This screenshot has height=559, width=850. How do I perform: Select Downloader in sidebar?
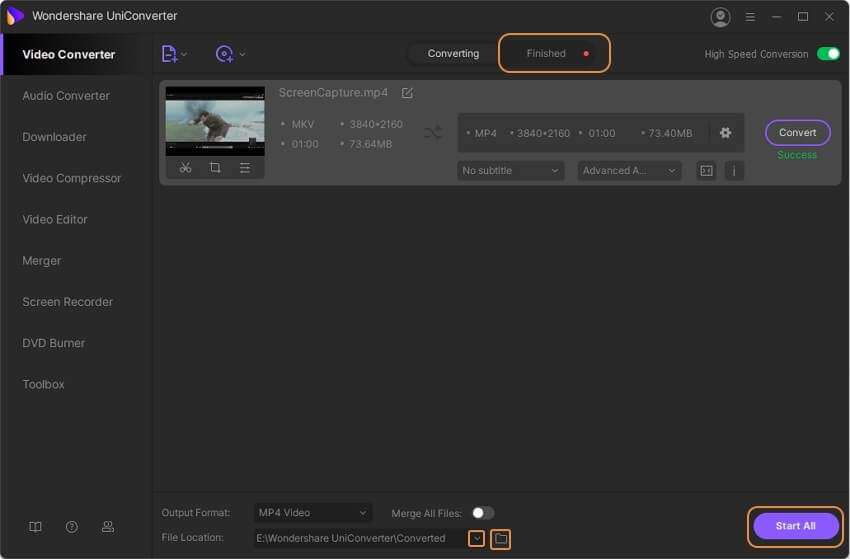(x=54, y=137)
